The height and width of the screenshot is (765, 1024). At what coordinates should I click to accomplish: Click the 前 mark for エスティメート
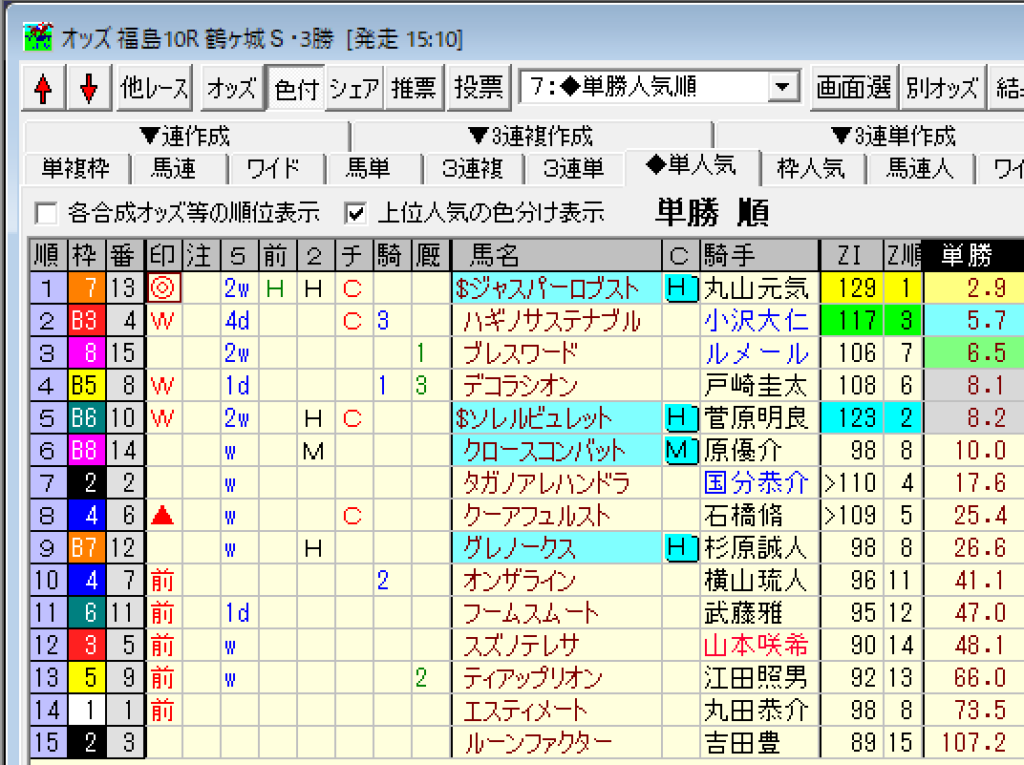[x=163, y=711]
